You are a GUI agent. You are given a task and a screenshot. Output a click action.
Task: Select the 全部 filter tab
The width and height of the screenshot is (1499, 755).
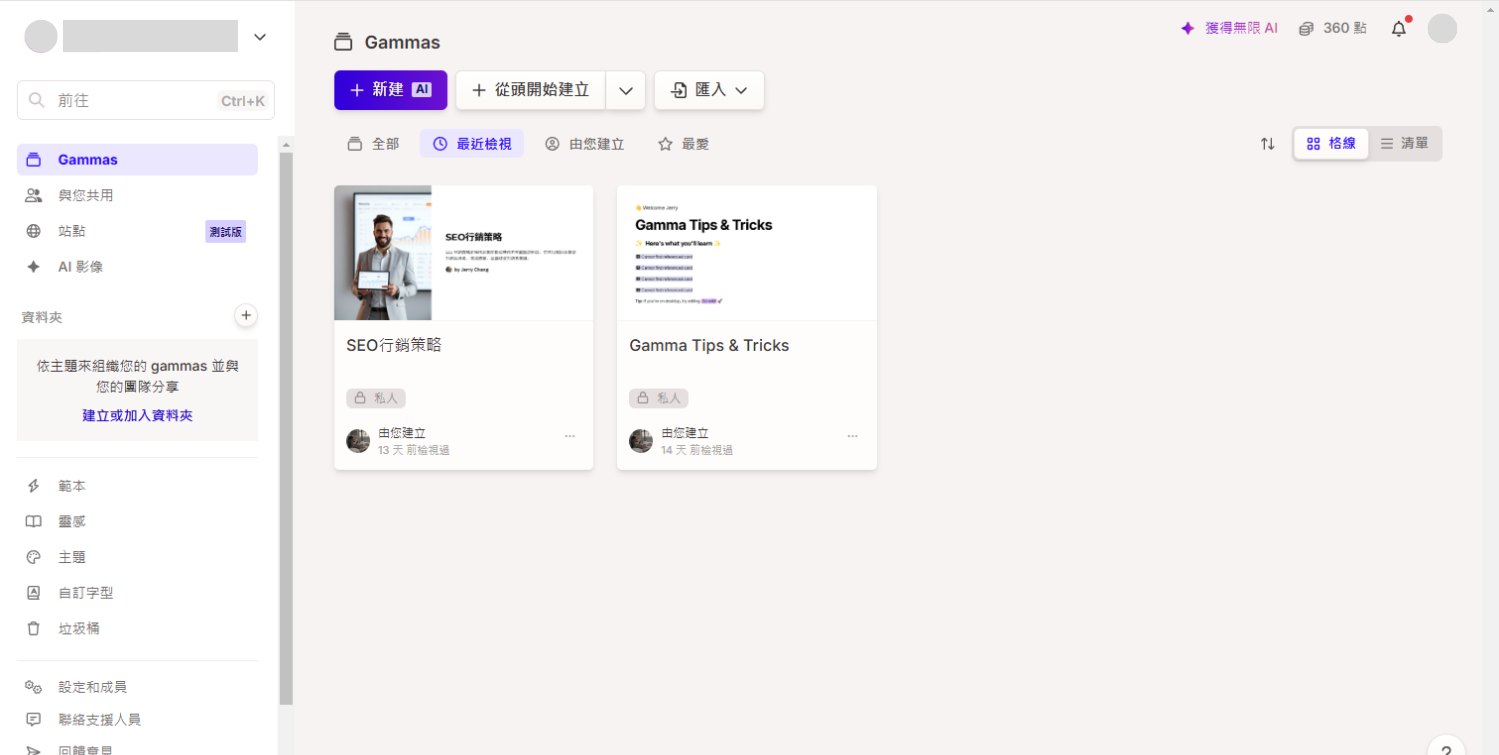[373, 144]
